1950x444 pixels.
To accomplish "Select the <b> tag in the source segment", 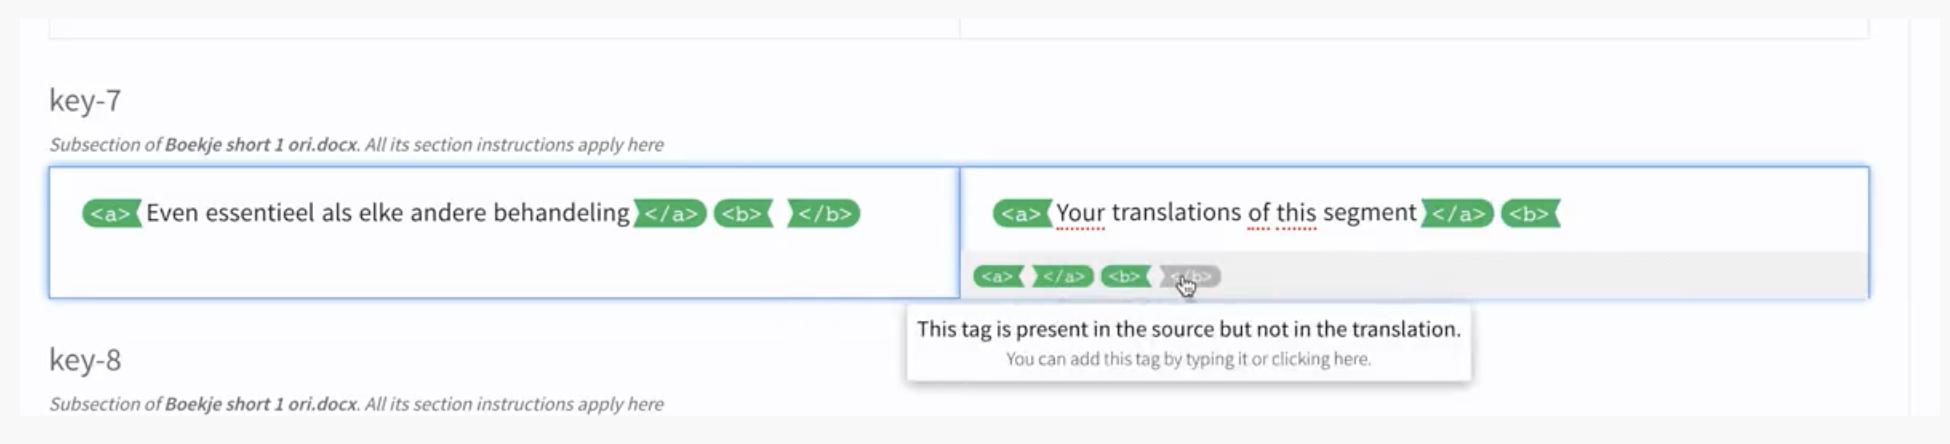I will coord(743,213).
